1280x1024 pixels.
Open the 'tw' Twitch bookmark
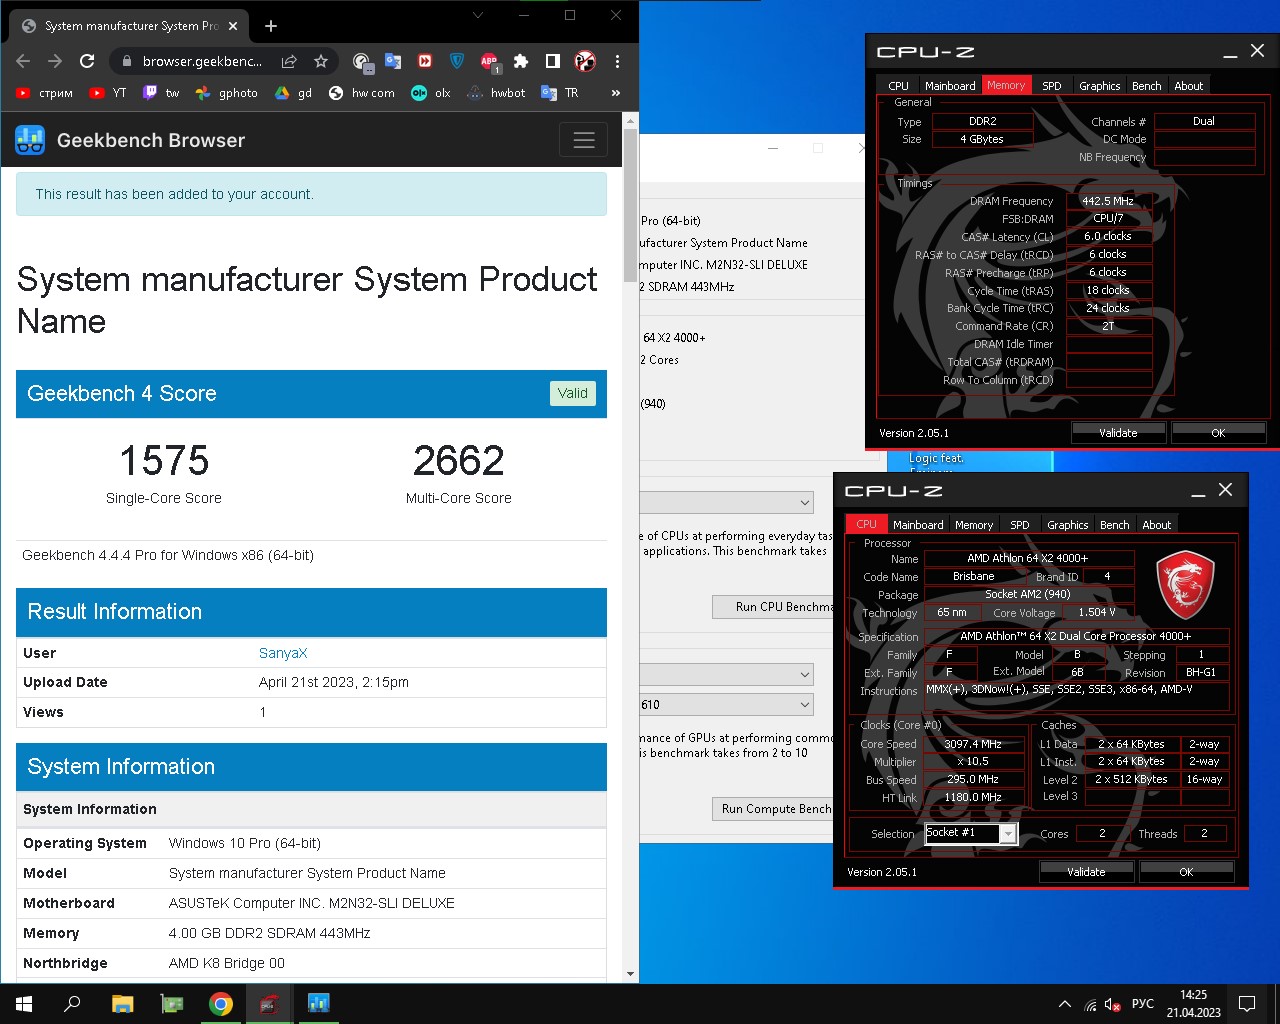[161, 93]
